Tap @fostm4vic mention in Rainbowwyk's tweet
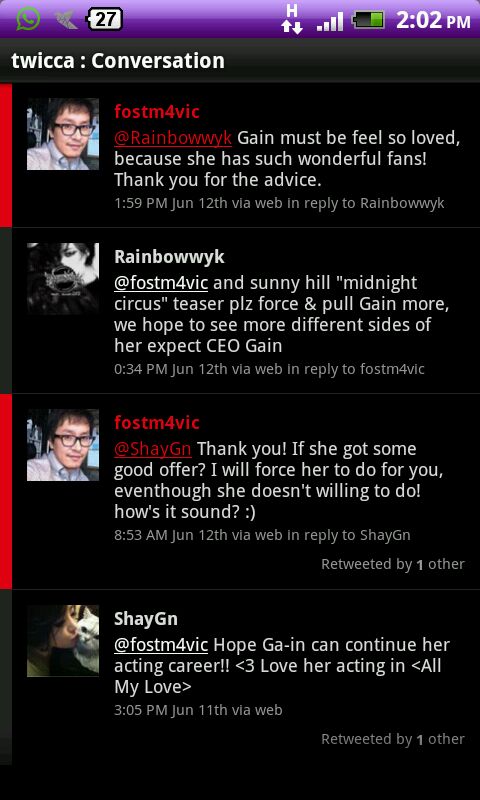This screenshot has height=800, width=480. point(161,283)
